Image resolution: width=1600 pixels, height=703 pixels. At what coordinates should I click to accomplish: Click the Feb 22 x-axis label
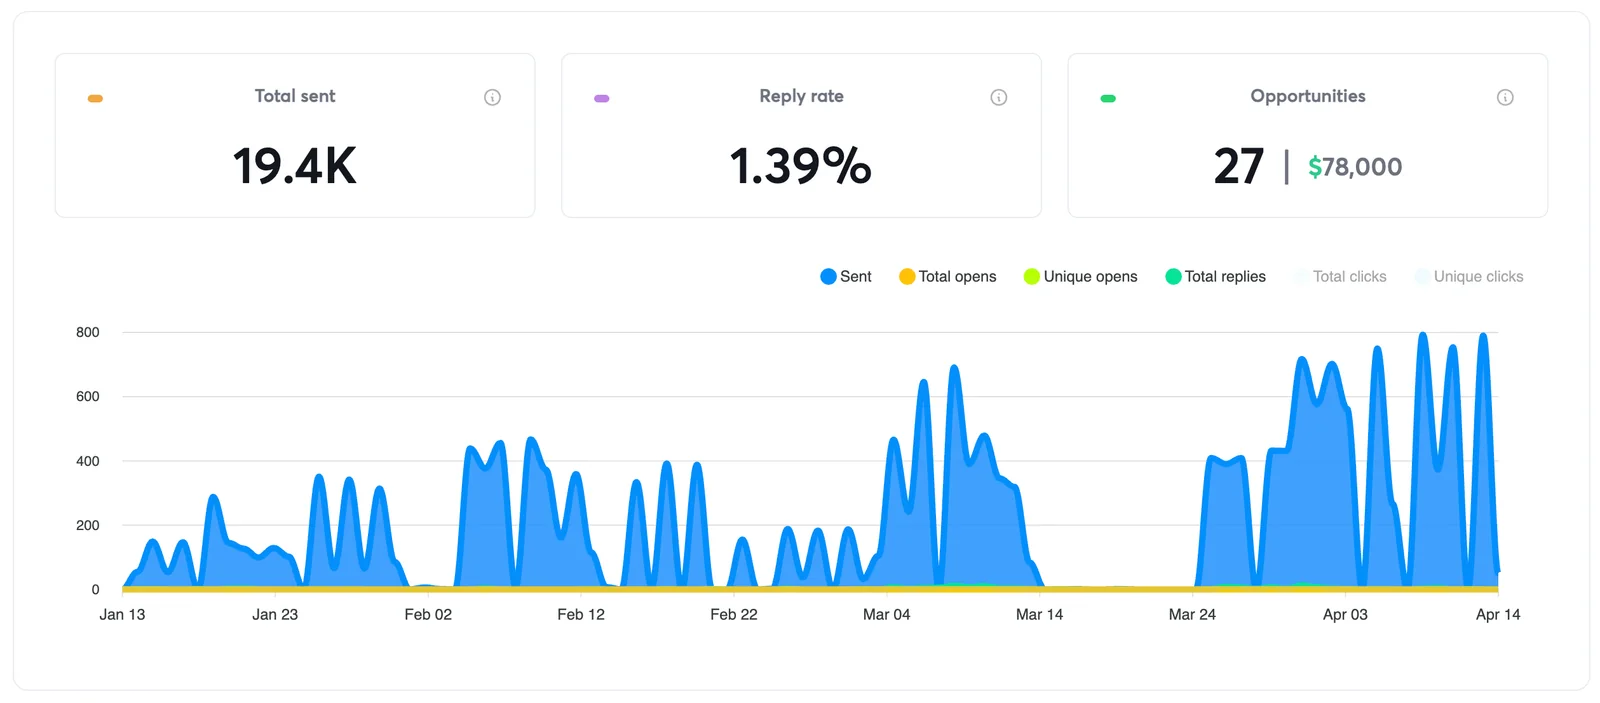pyautogui.click(x=734, y=615)
